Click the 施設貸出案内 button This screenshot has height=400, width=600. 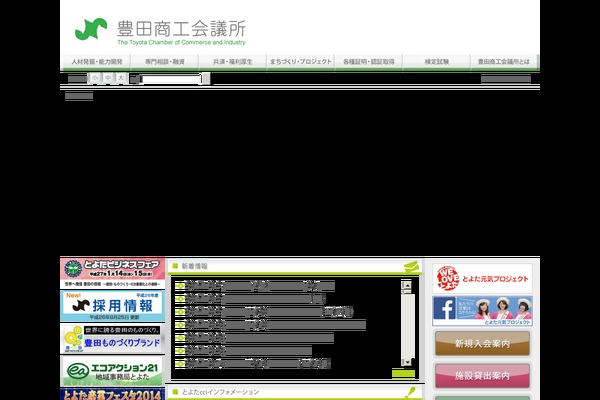482,376
